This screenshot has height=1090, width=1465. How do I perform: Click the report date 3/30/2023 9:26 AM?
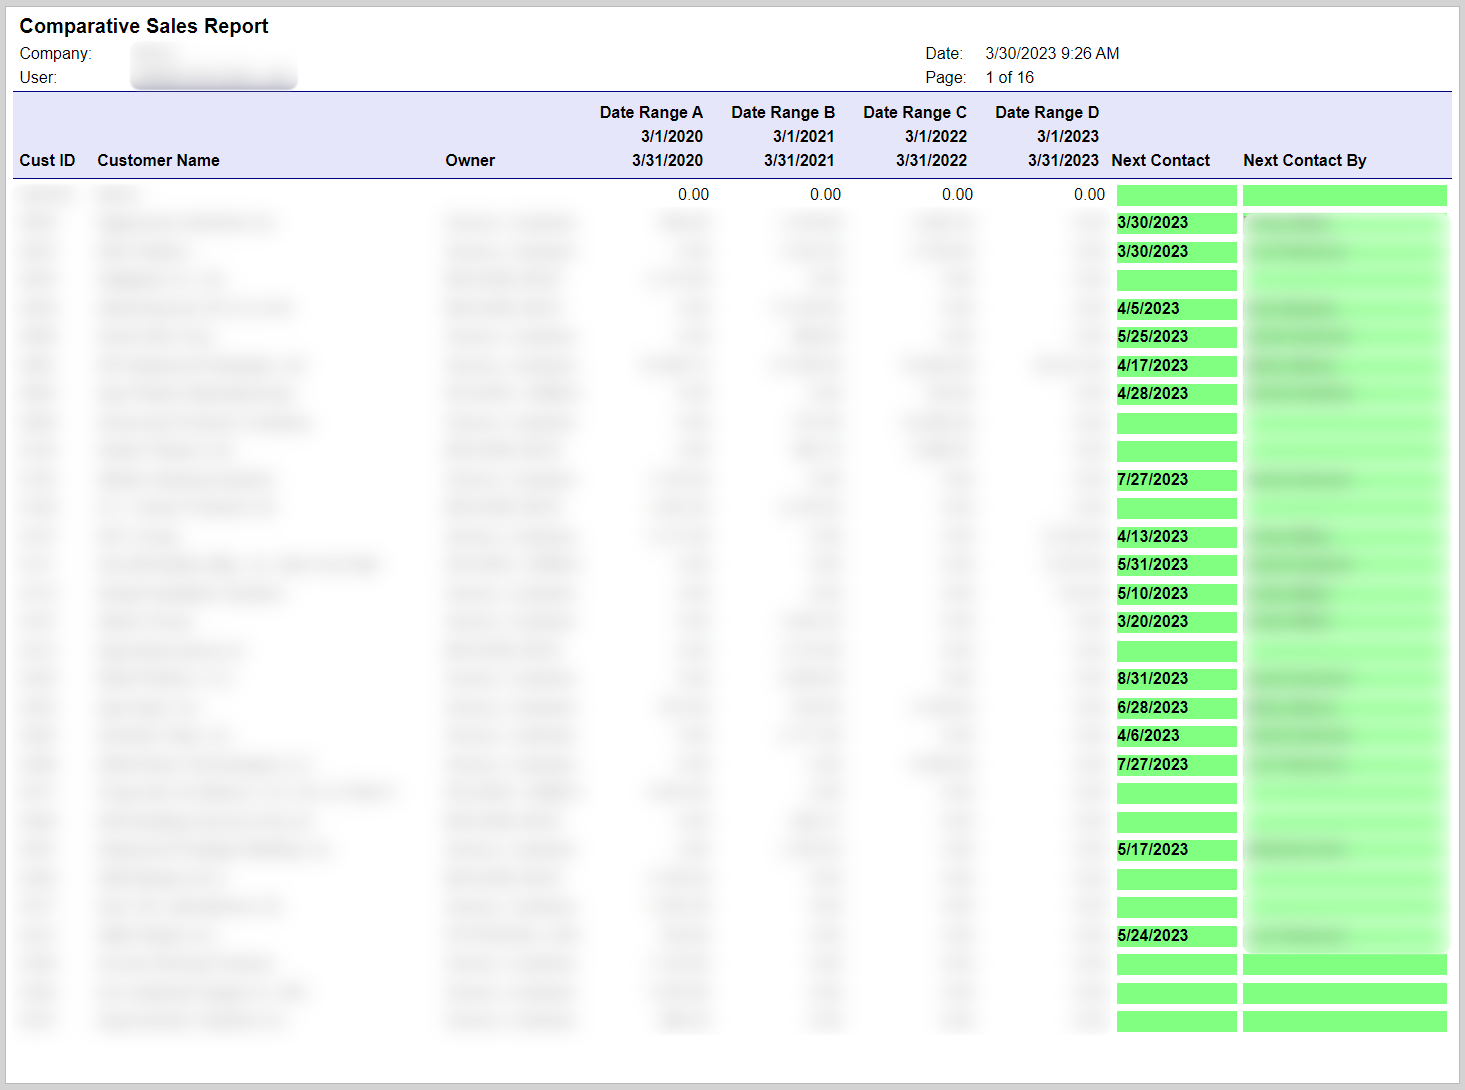point(1052,53)
